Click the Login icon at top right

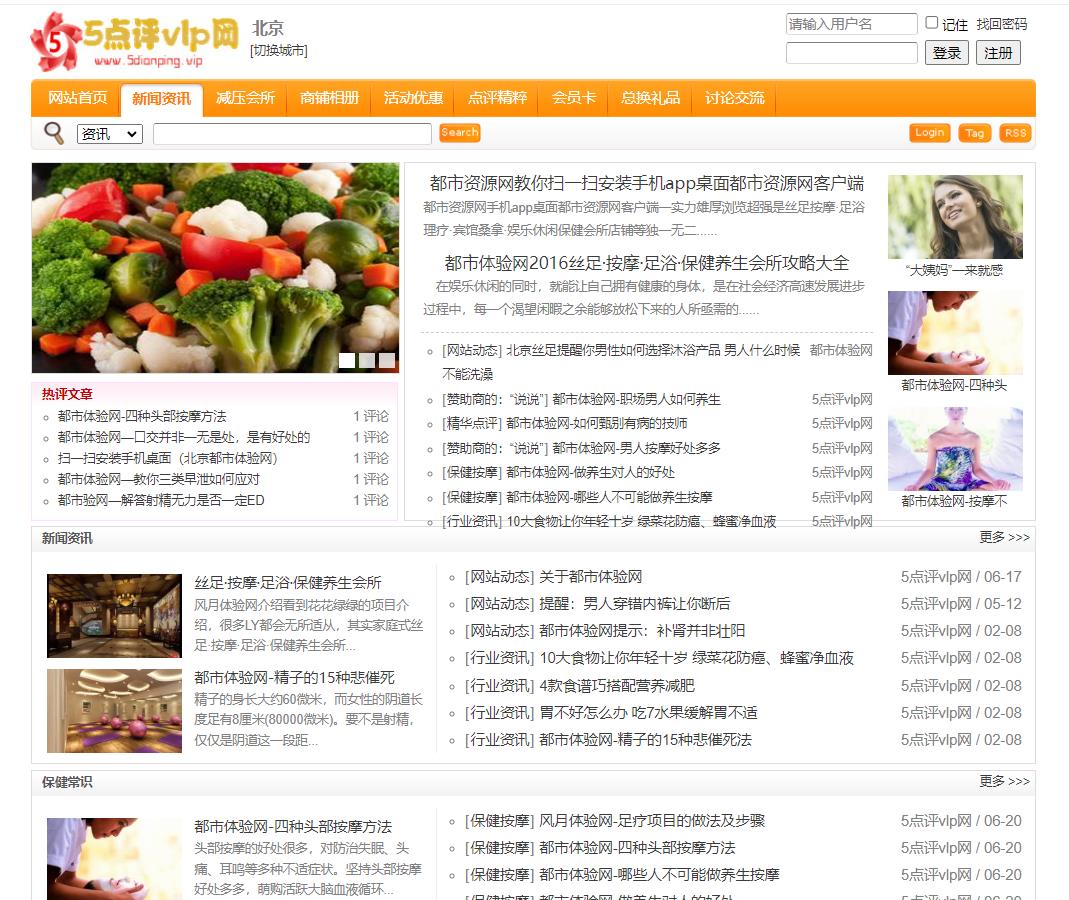tap(928, 132)
